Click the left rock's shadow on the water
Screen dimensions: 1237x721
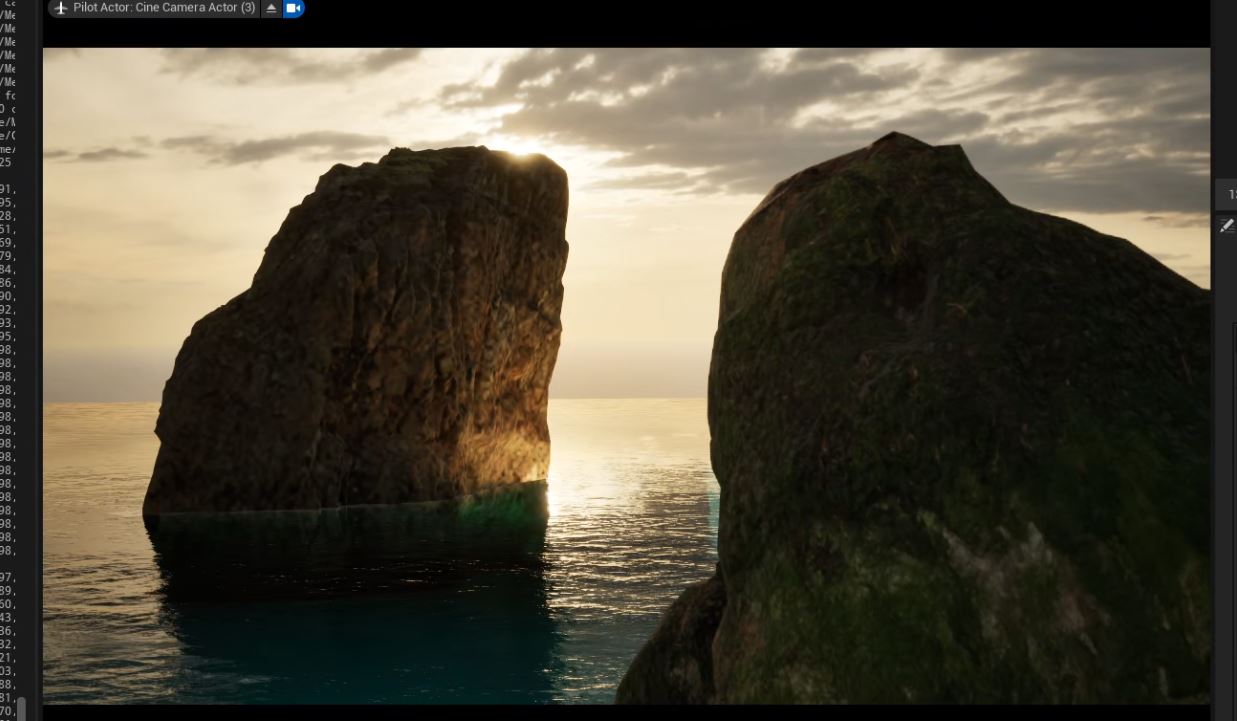tap(350, 580)
